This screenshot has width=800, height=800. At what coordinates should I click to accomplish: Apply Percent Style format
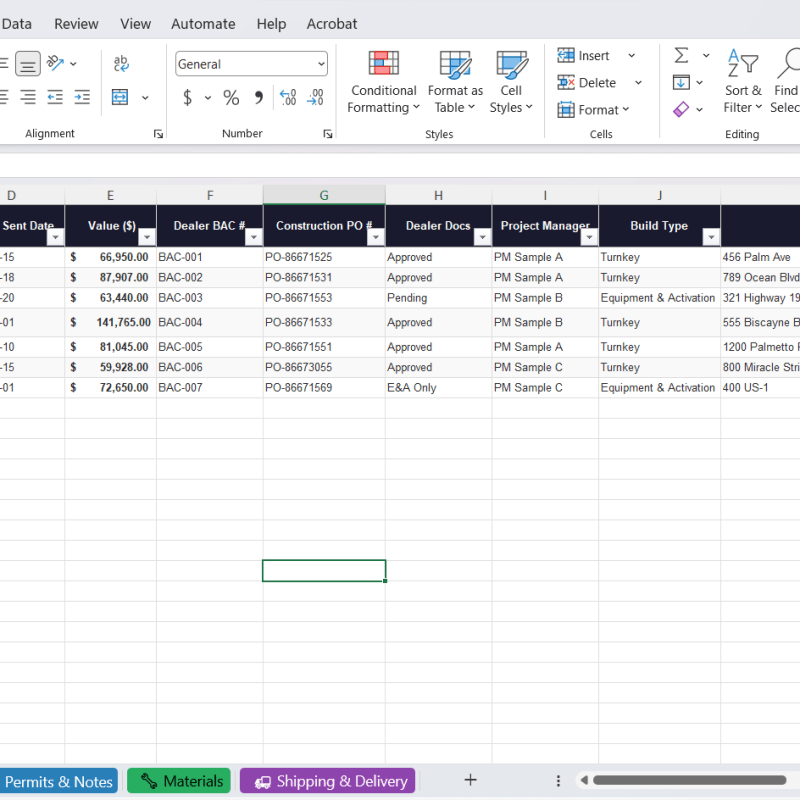tap(231, 97)
